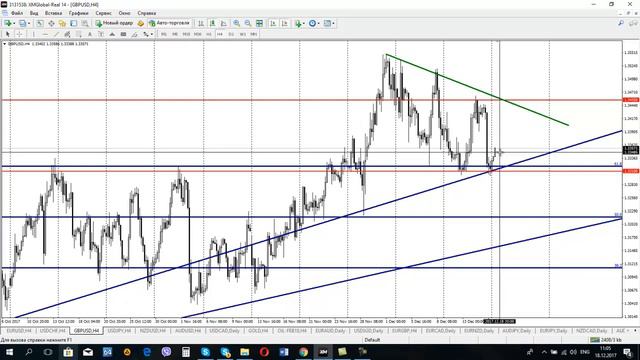640x360 pixels.
Task: Switch to W1 timeframe
Action: click(x=243, y=34)
